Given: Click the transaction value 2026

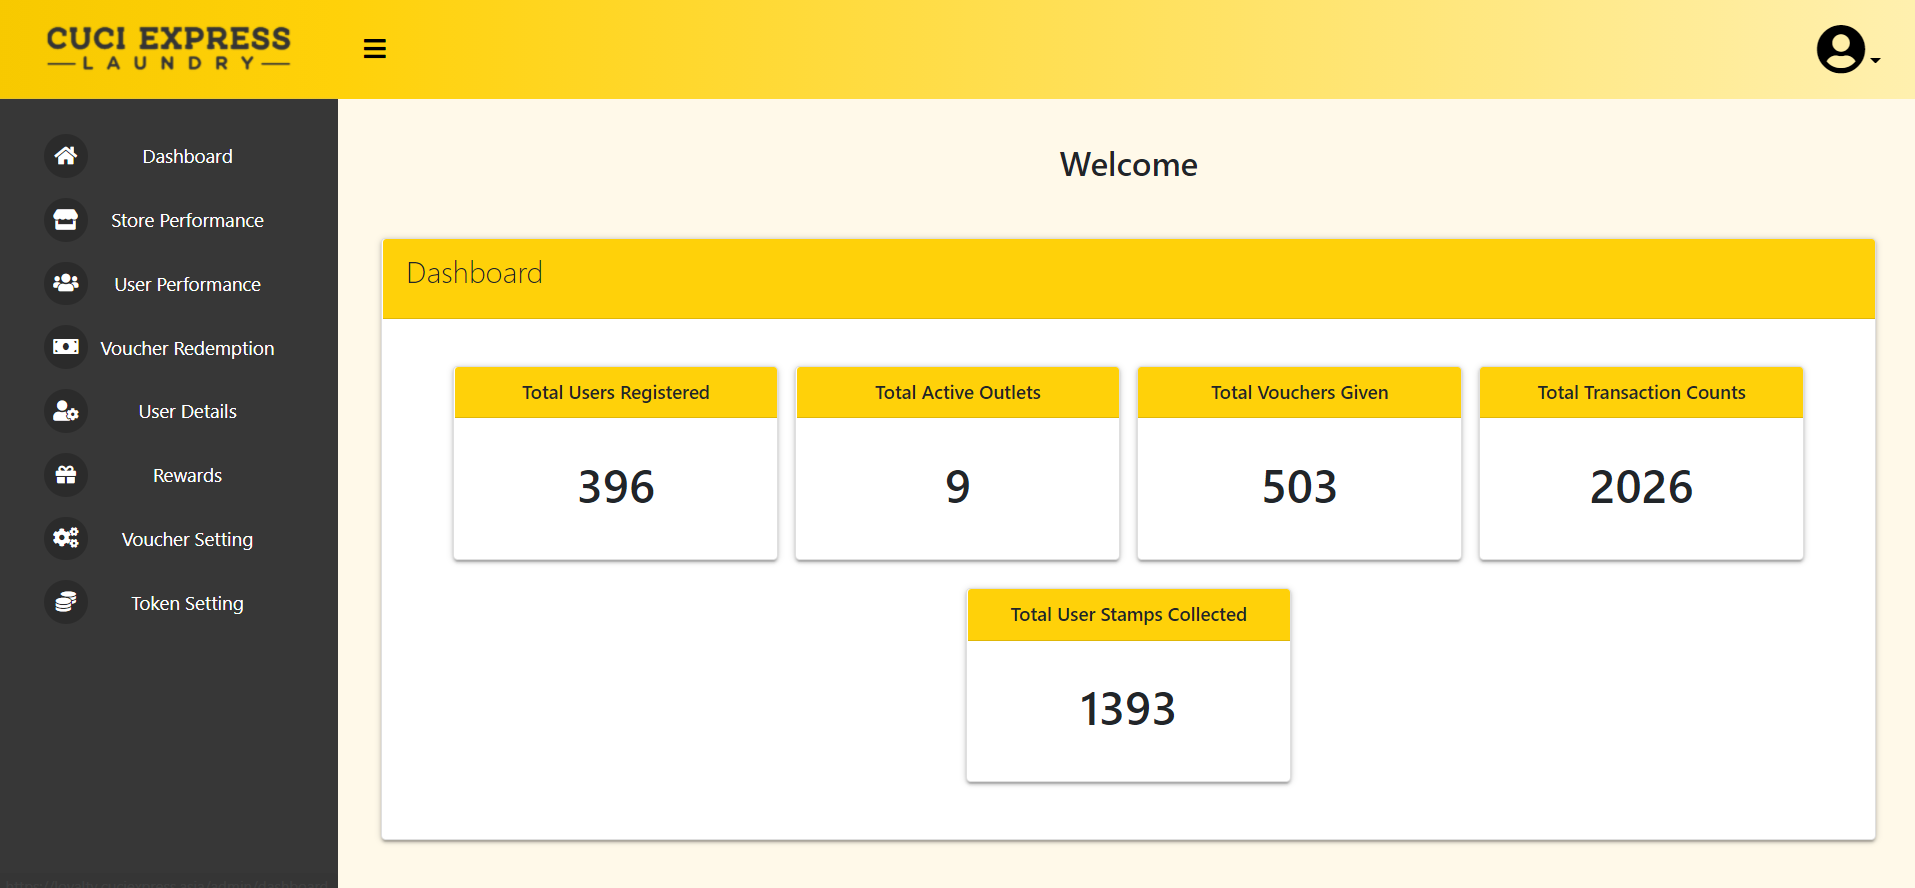Looking at the screenshot, I should tap(1642, 487).
